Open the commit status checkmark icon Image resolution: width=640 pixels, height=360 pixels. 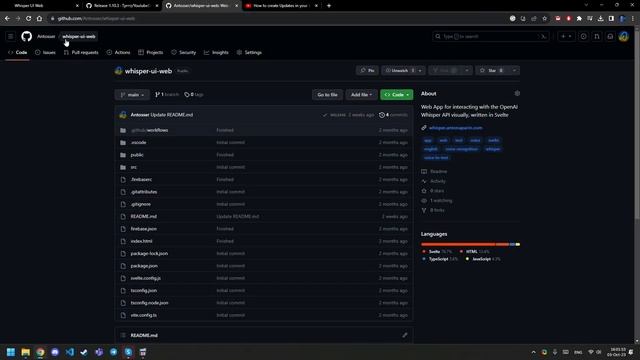pos(325,115)
